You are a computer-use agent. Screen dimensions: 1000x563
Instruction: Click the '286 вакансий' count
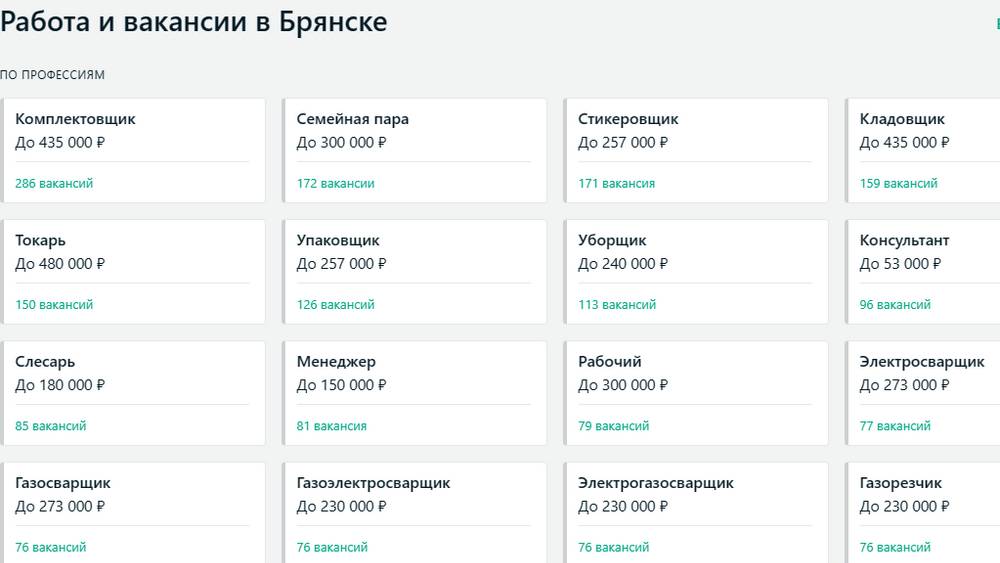pos(54,184)
